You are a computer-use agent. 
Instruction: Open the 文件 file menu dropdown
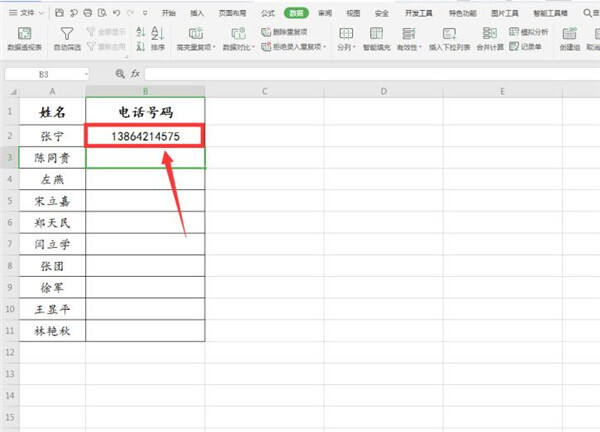(x=26, y=13)
